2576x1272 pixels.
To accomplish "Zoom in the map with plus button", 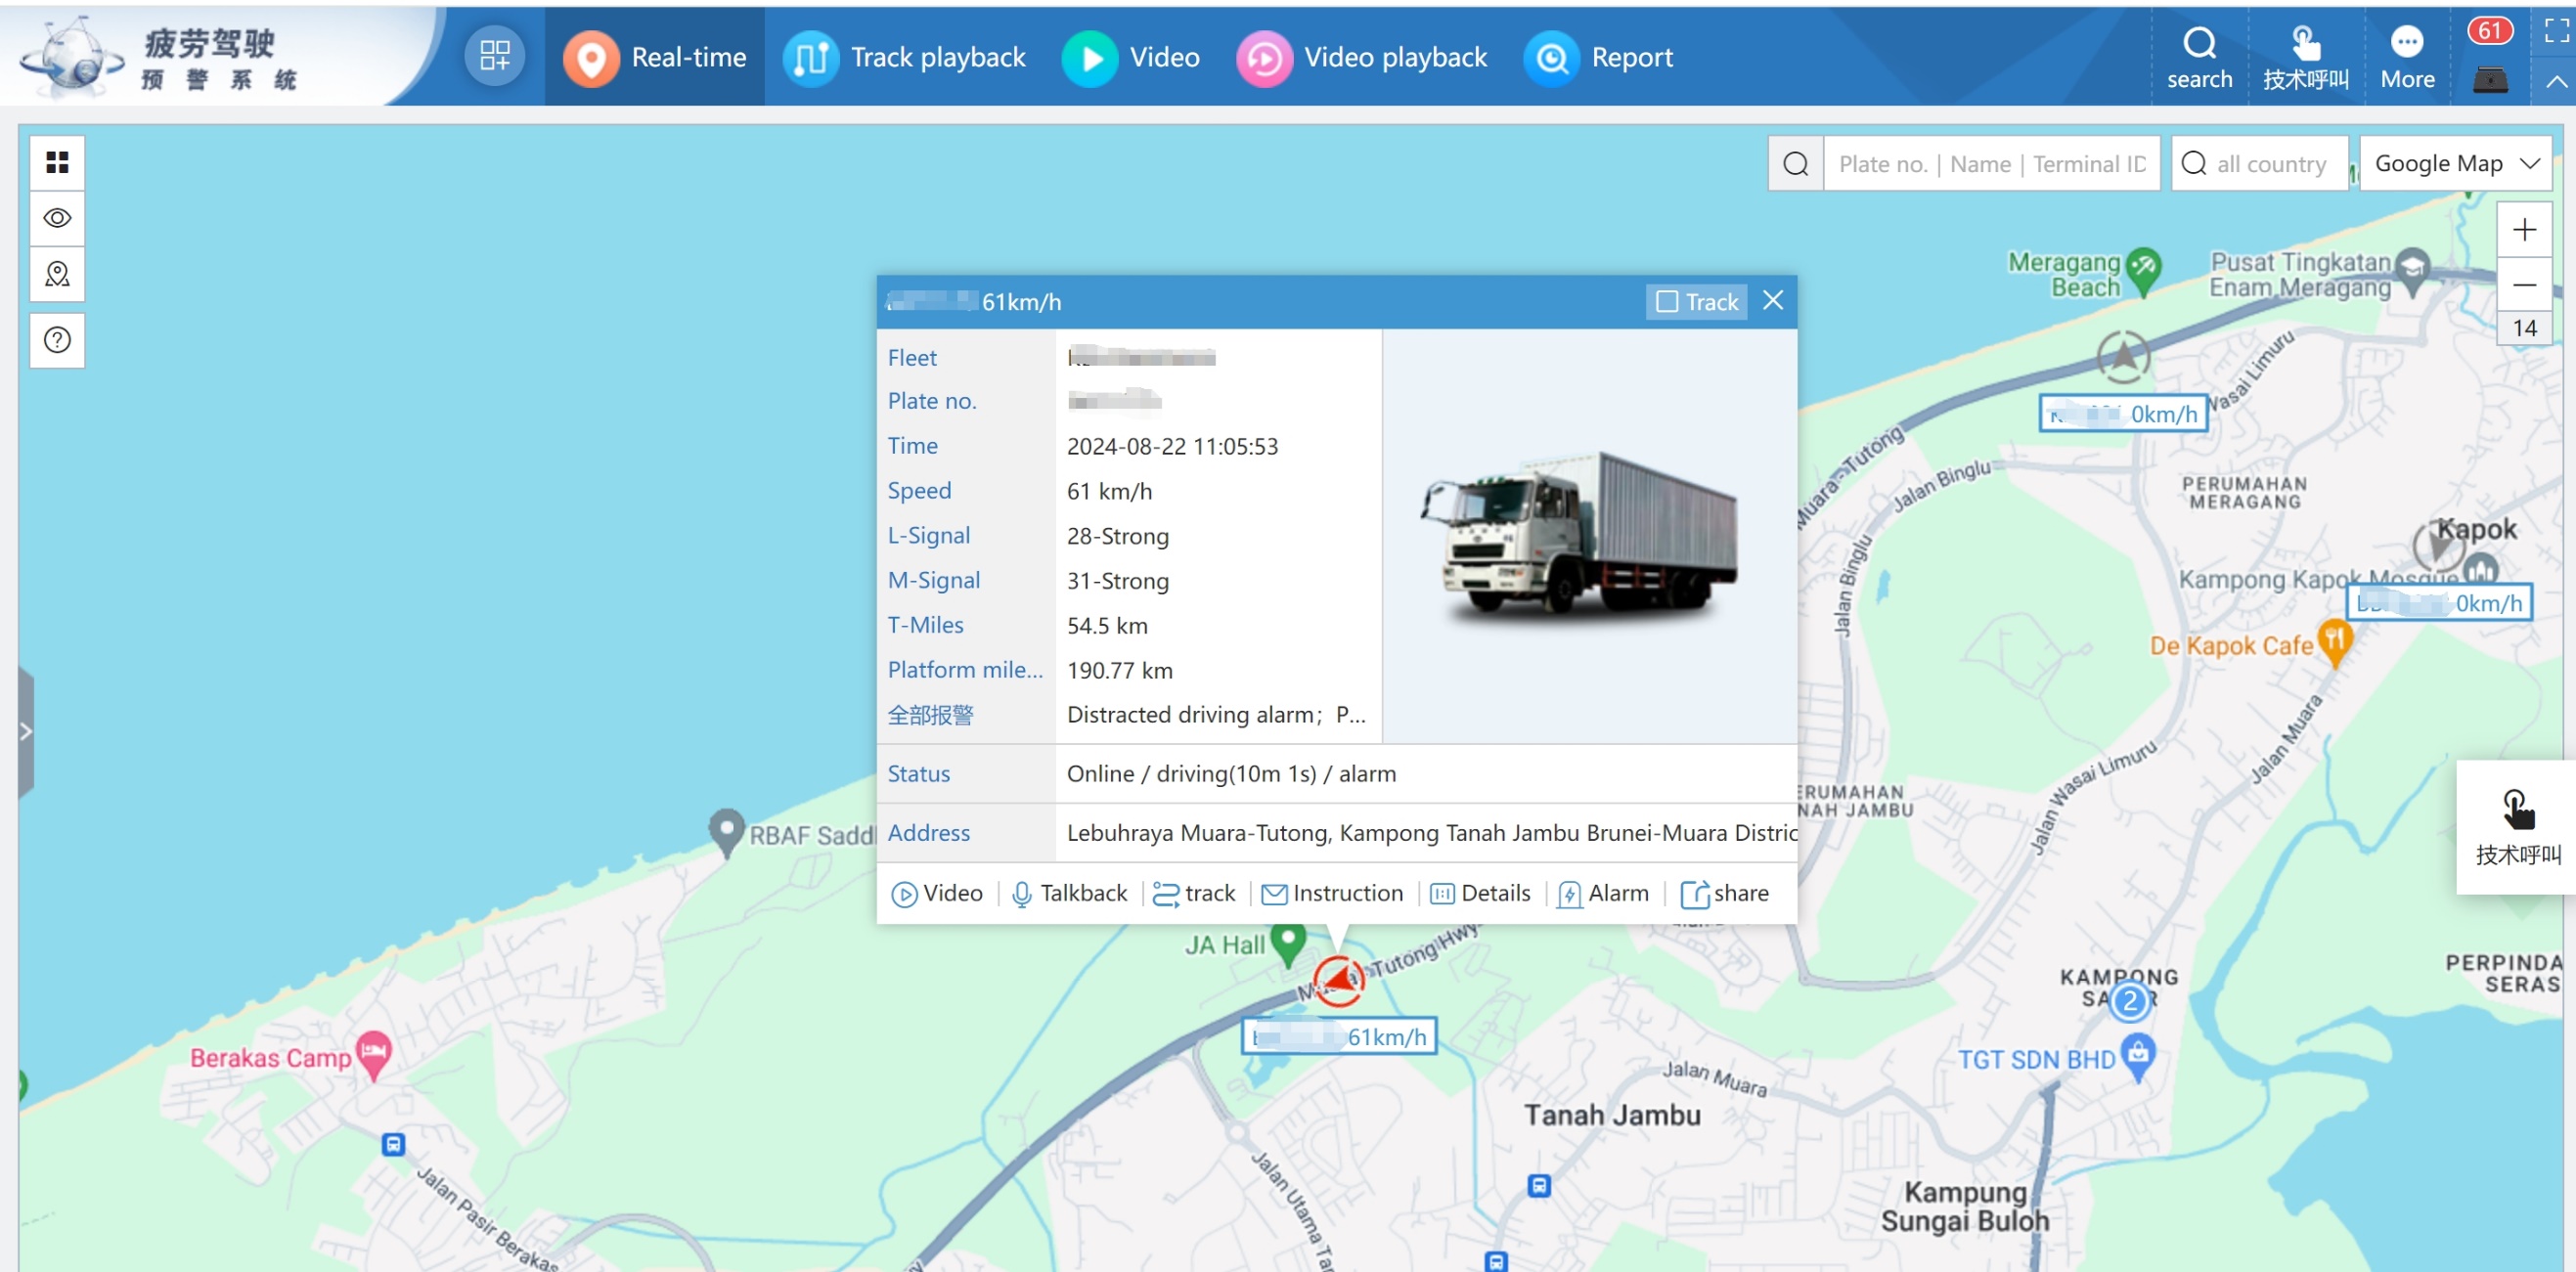I will coord(2523,231).
